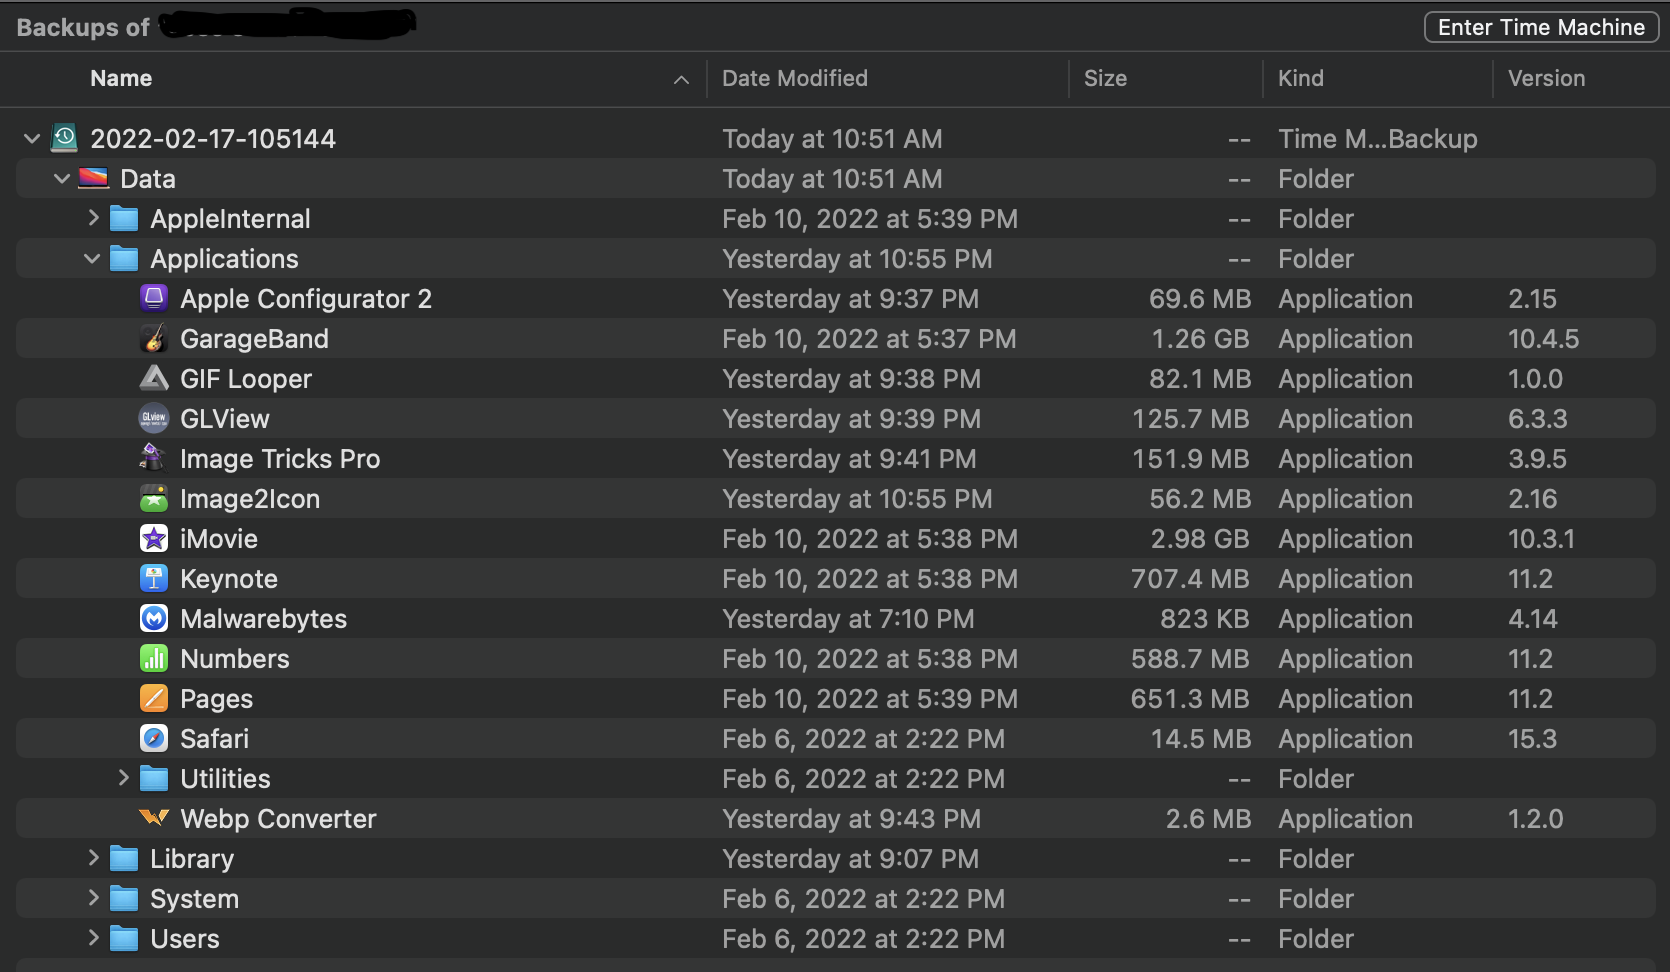Select the Malwarebytes app icon
This screenshot has width=1670, height=972.
pyautogui.click(x=154, y=619)
